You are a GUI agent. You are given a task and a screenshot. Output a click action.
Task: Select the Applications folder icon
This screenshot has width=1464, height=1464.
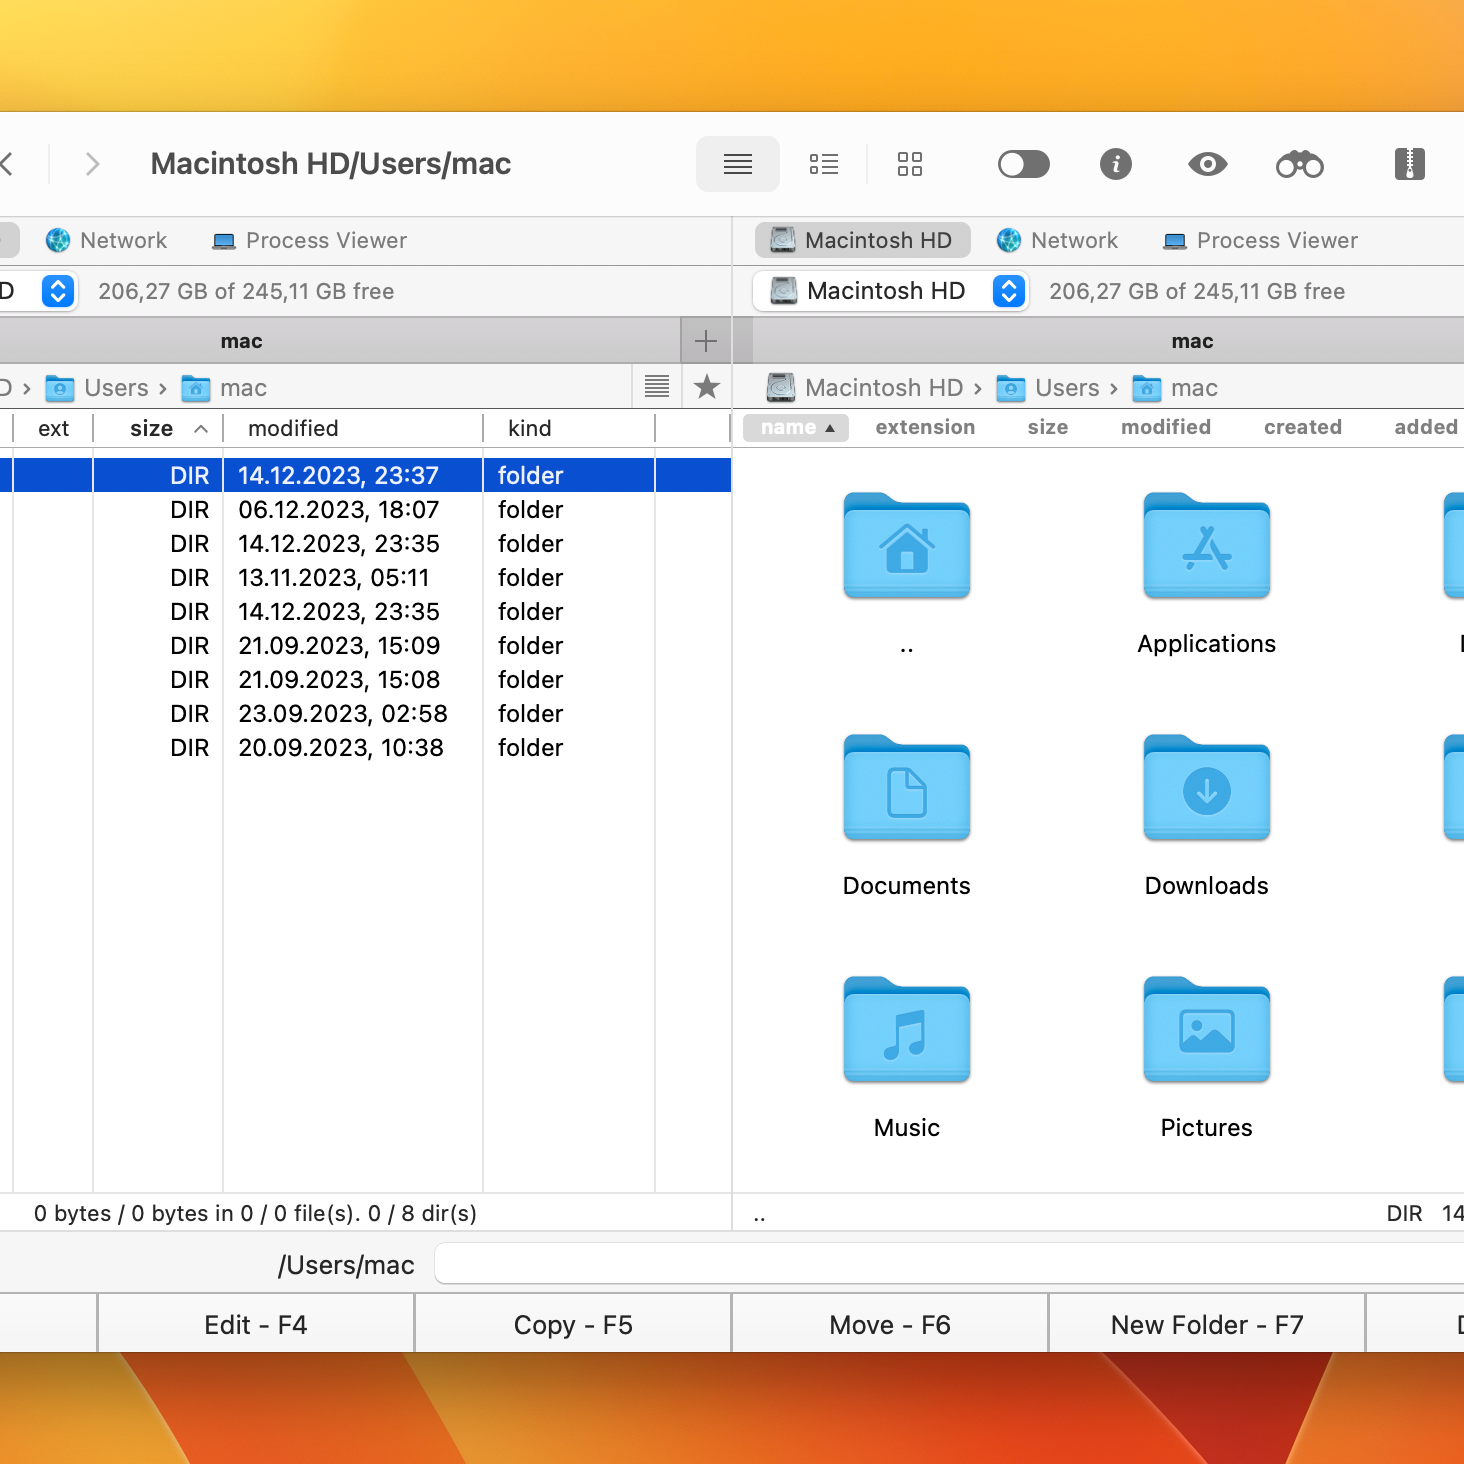click(1207, 547)
